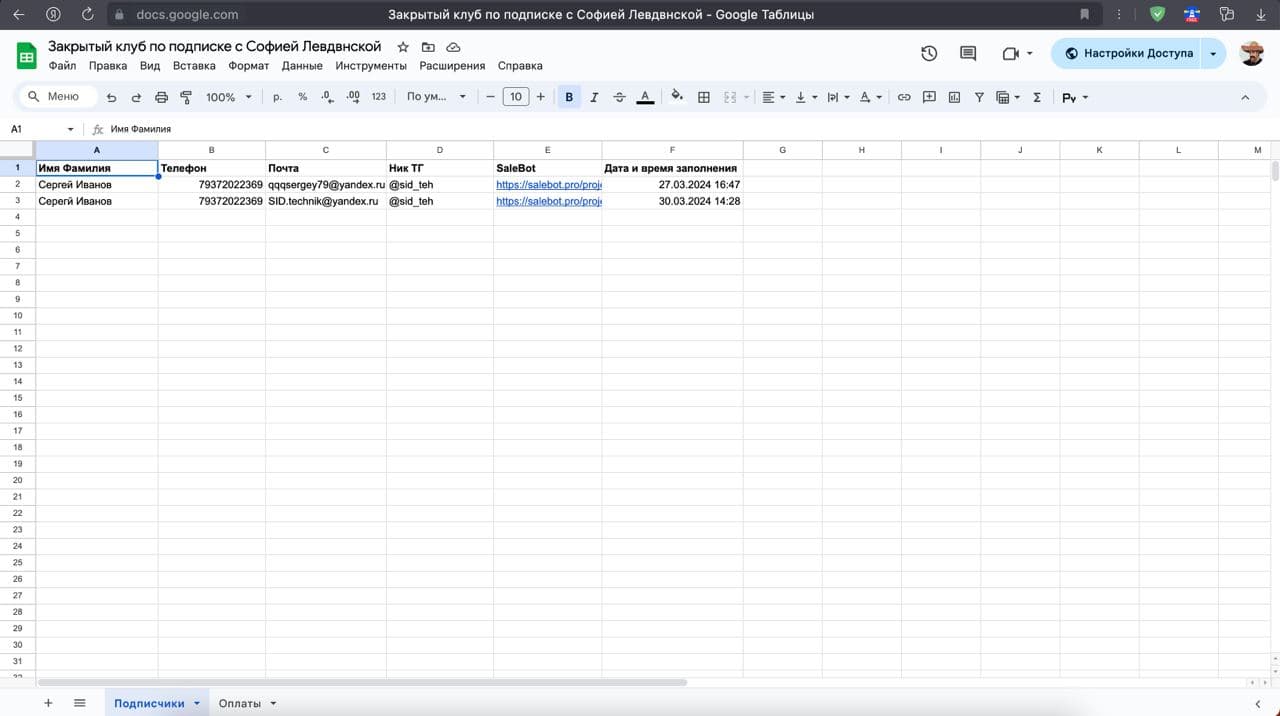Click the Undo arrow in toolbar

111,97
